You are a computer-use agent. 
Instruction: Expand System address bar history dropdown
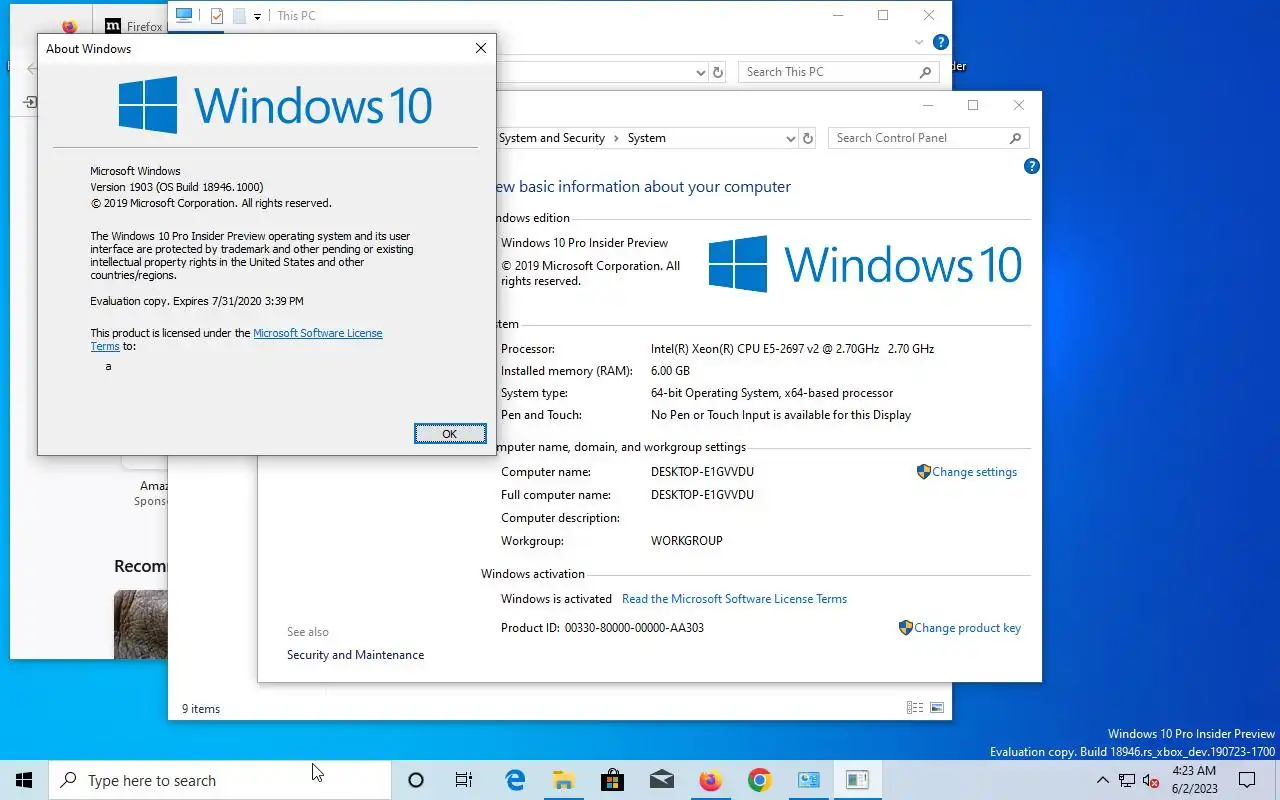click(790, 139)
